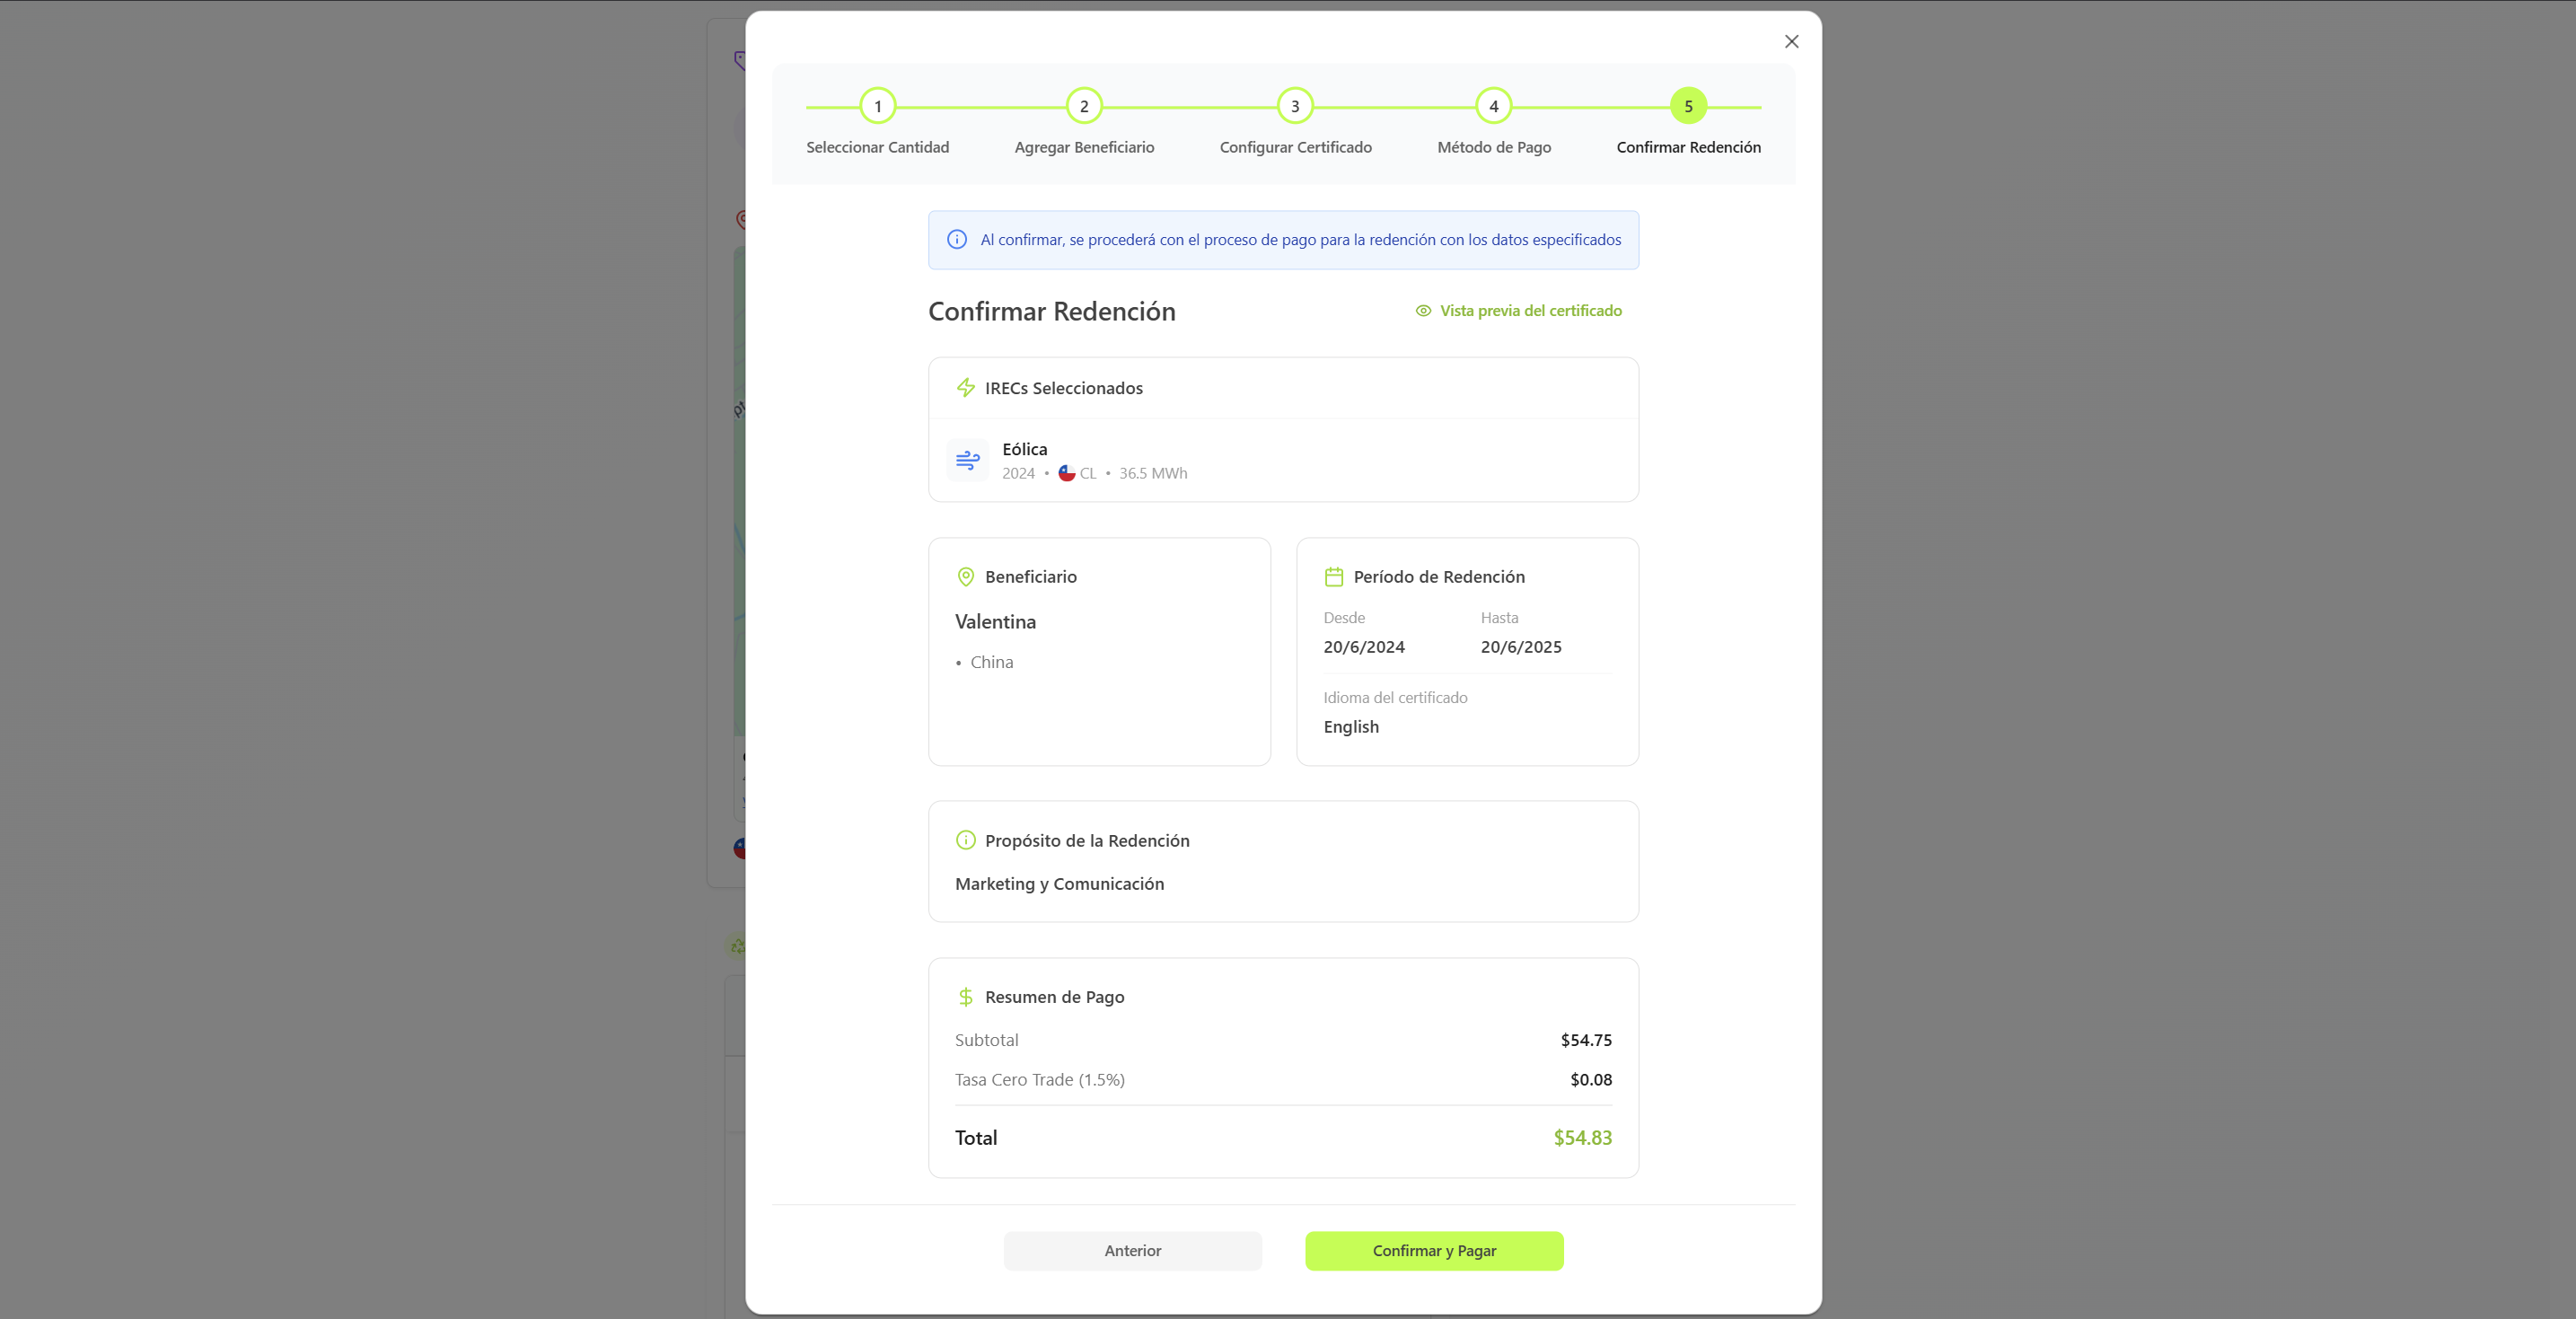Image resolution: width=2576 pixels, height=1319 pixels.
Task: Select step 1 Seleccionar Cantidad
Action: point(877,106)
